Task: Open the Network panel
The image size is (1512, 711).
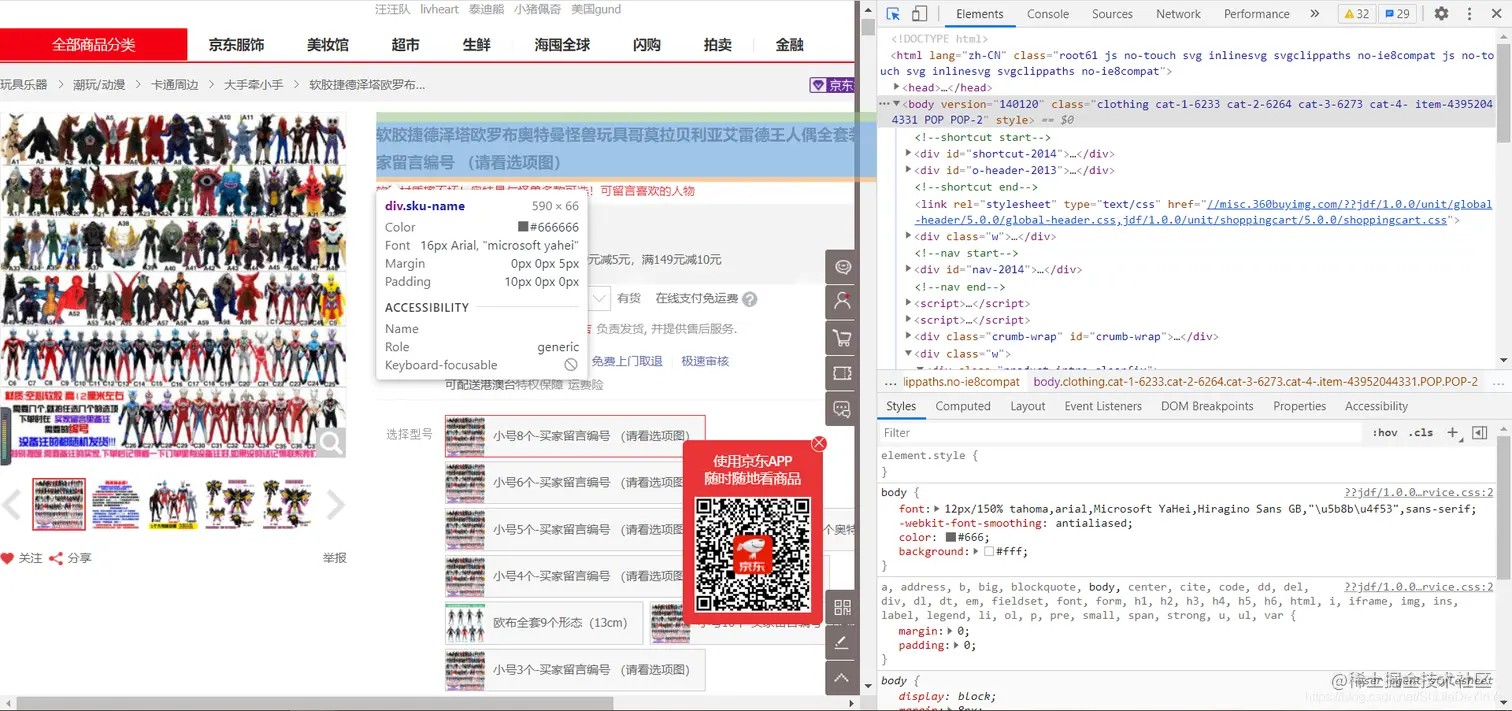Action: coord(1178,14)
